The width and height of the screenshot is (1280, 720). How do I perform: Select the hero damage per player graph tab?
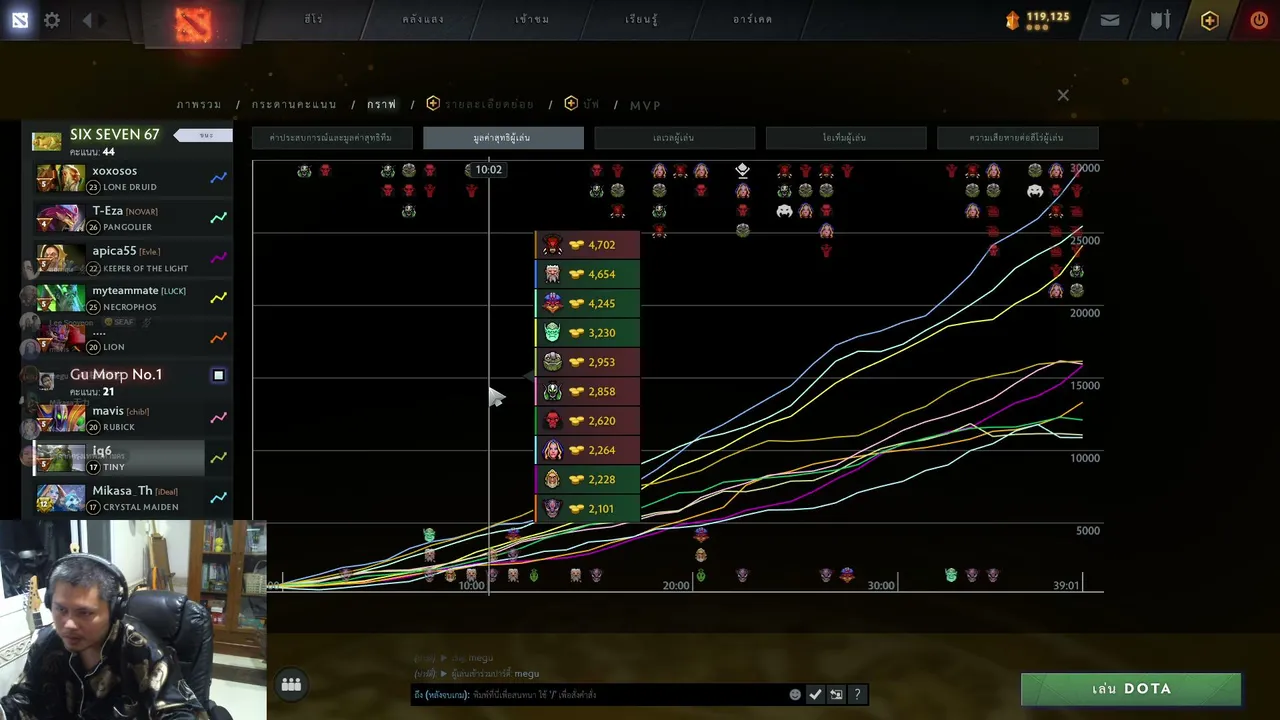(1017, 138)
